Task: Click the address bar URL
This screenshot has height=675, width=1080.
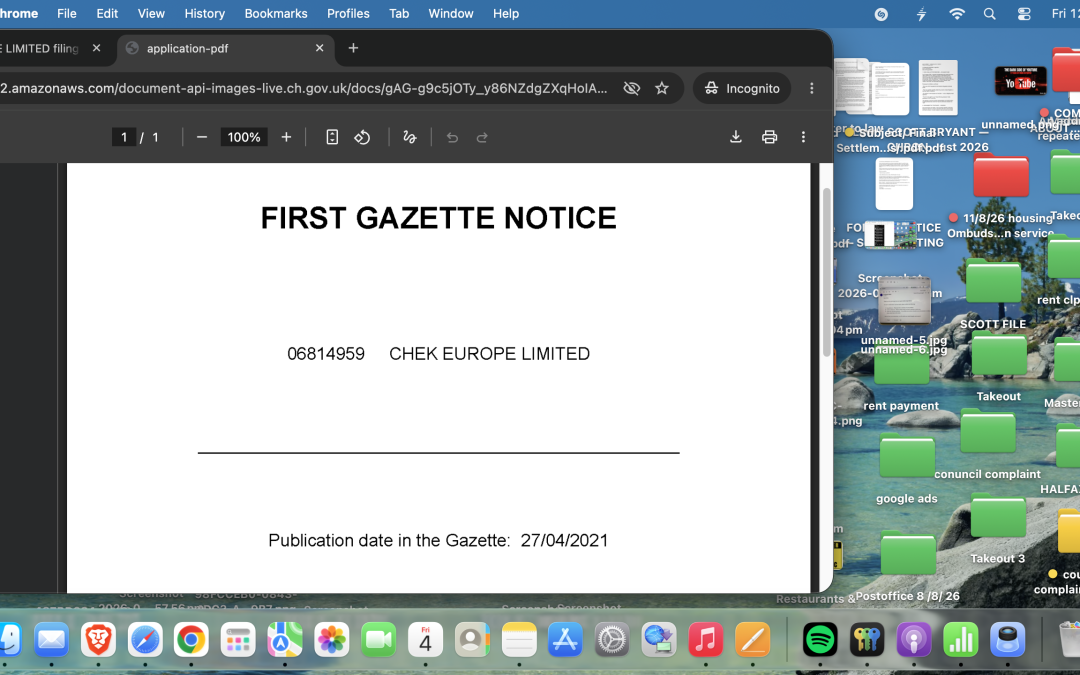Action: (304, 88)
